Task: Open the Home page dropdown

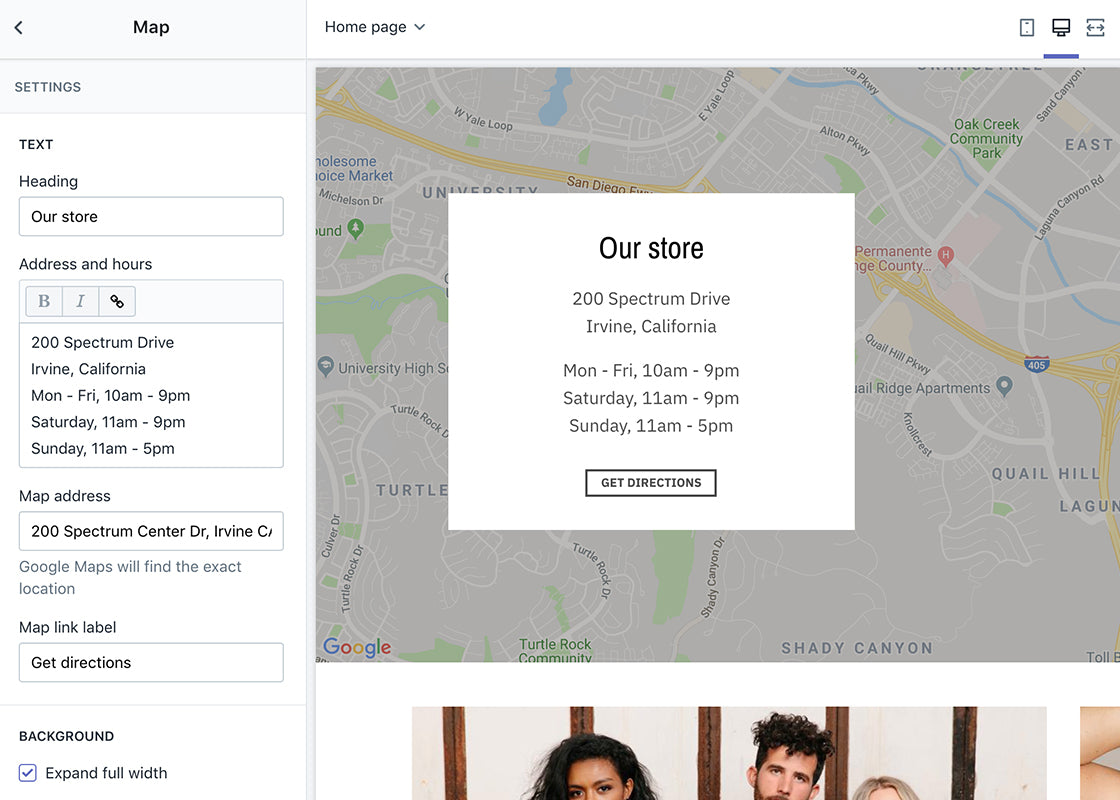Action: (374, 27)
